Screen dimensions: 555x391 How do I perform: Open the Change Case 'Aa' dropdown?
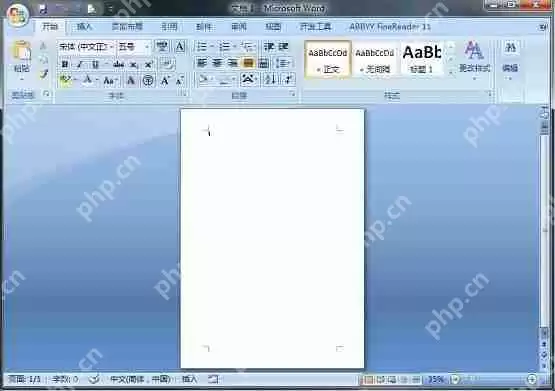[110, 81]
